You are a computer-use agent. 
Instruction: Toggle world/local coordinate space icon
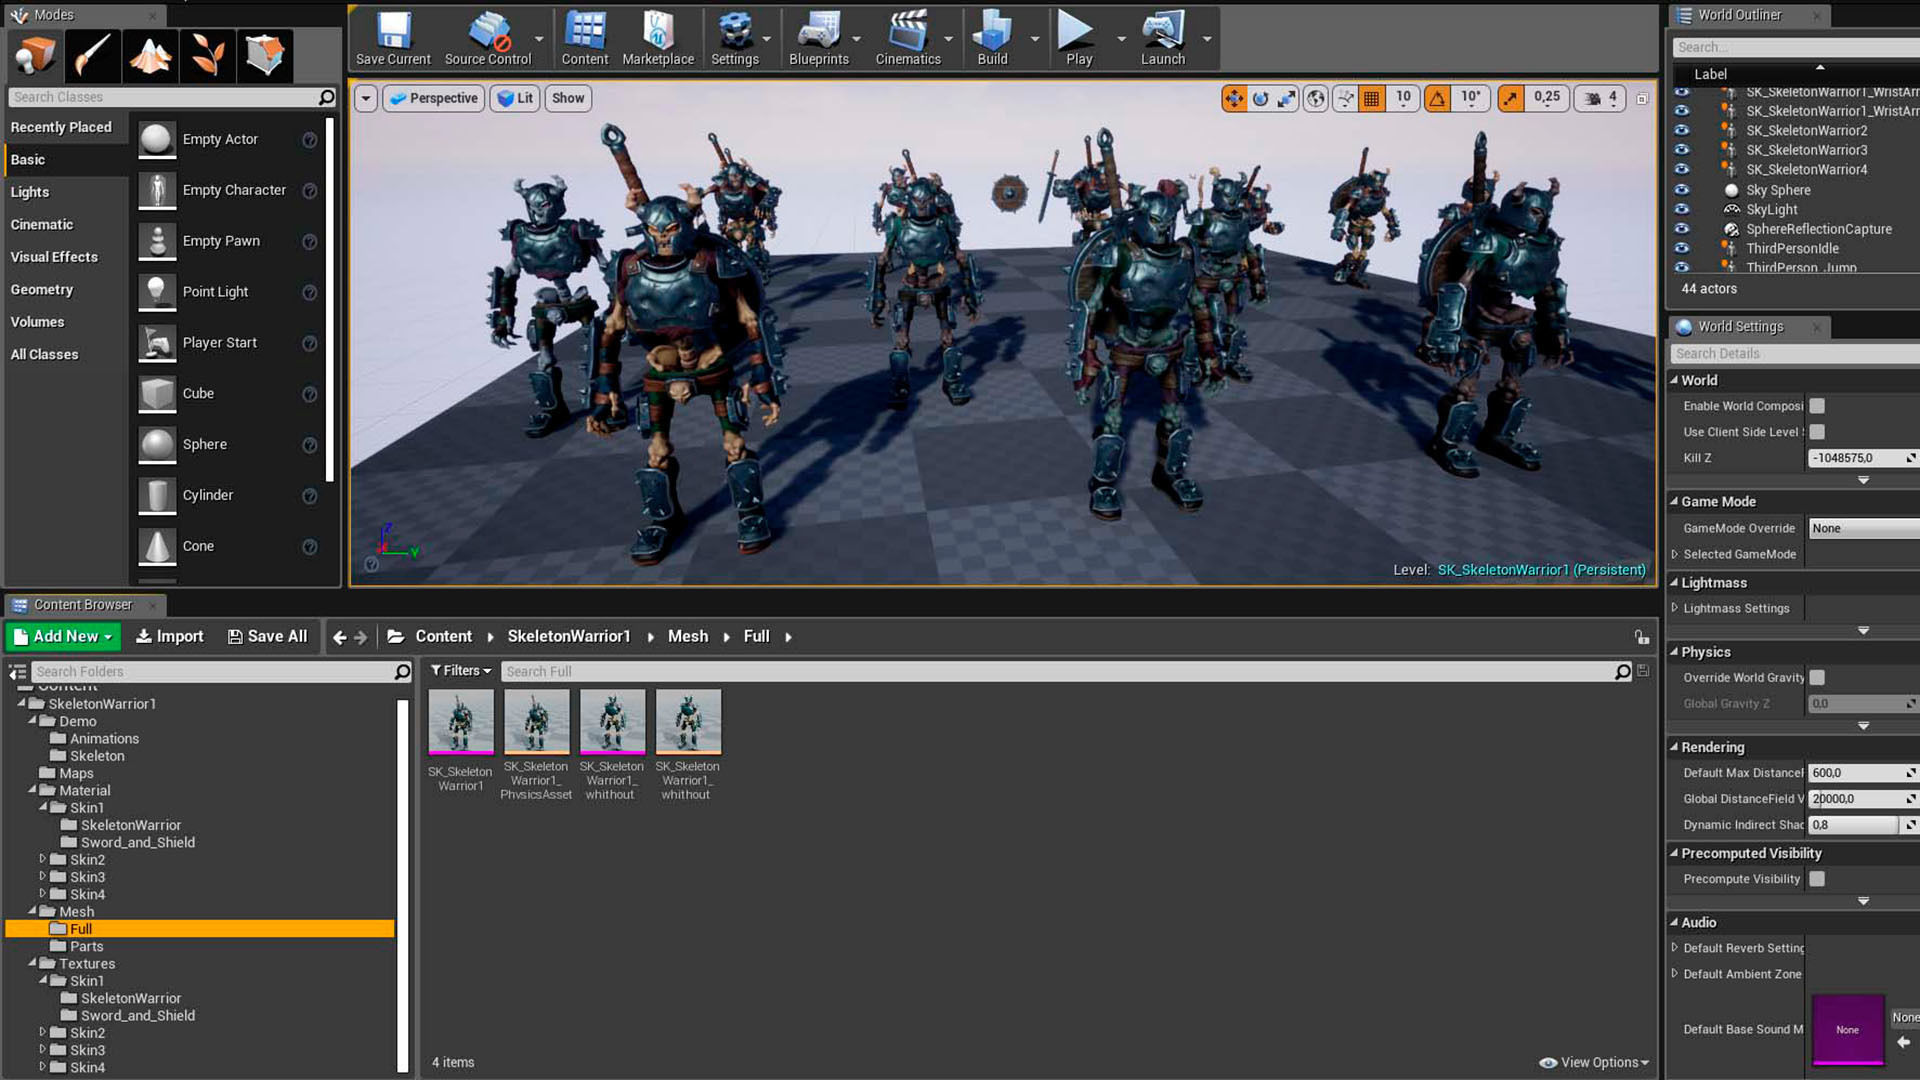click(1316, 98)
